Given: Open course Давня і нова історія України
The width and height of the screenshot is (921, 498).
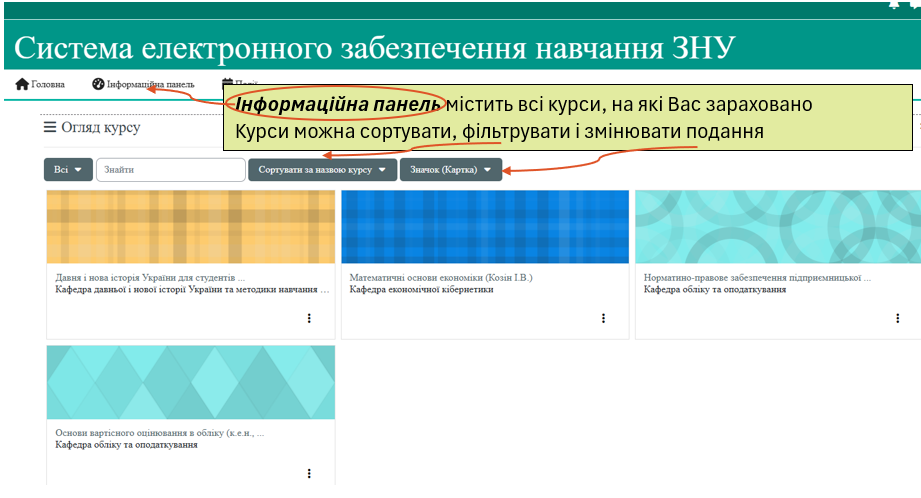Looking at the screenshot, I should pyautogui.click(x=150, y=276).
